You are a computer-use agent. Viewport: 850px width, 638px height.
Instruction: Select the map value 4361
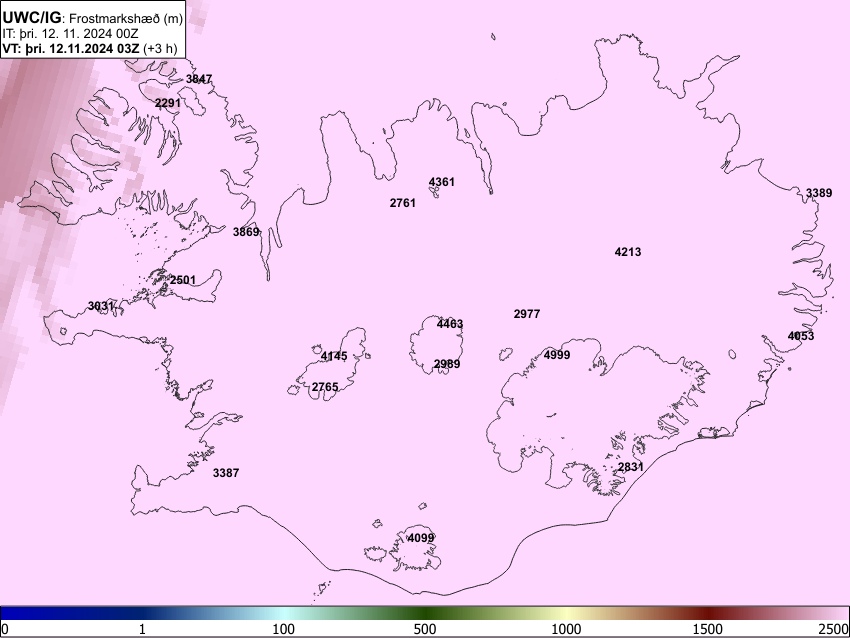coord(442,182)
